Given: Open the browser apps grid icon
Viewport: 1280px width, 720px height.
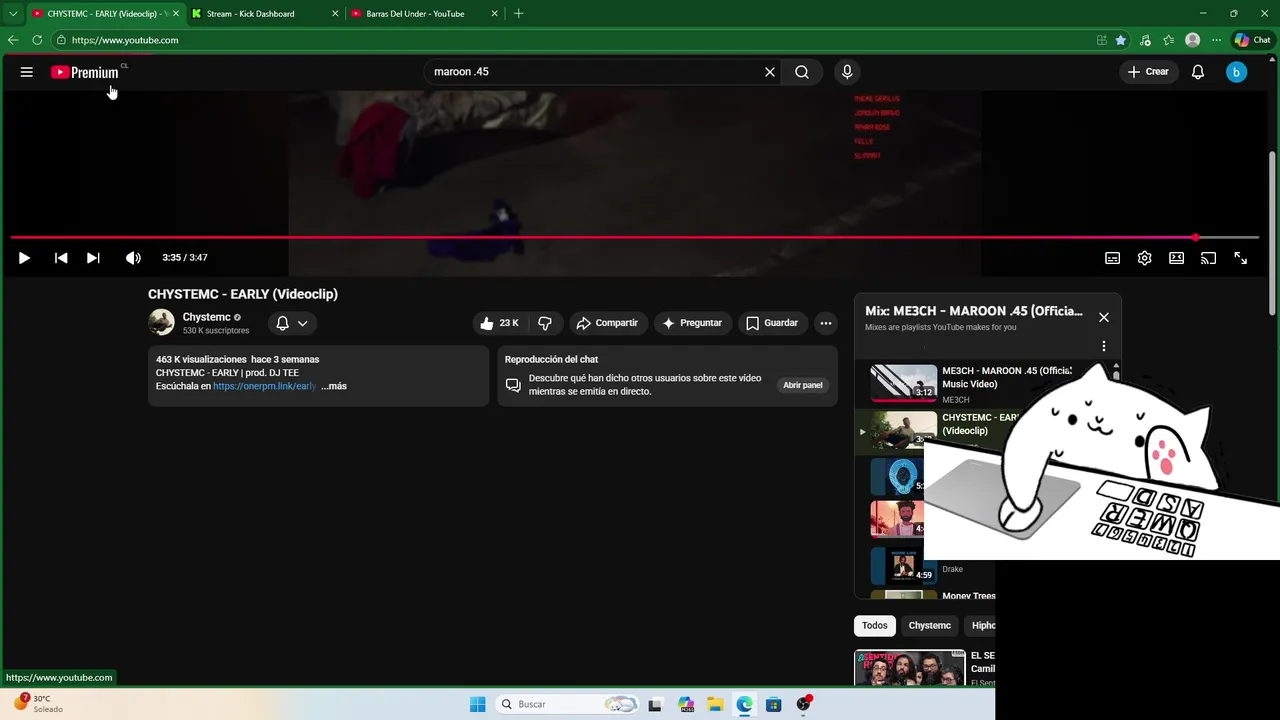Looking at the screenshot, I should [x=1101, y=40].
